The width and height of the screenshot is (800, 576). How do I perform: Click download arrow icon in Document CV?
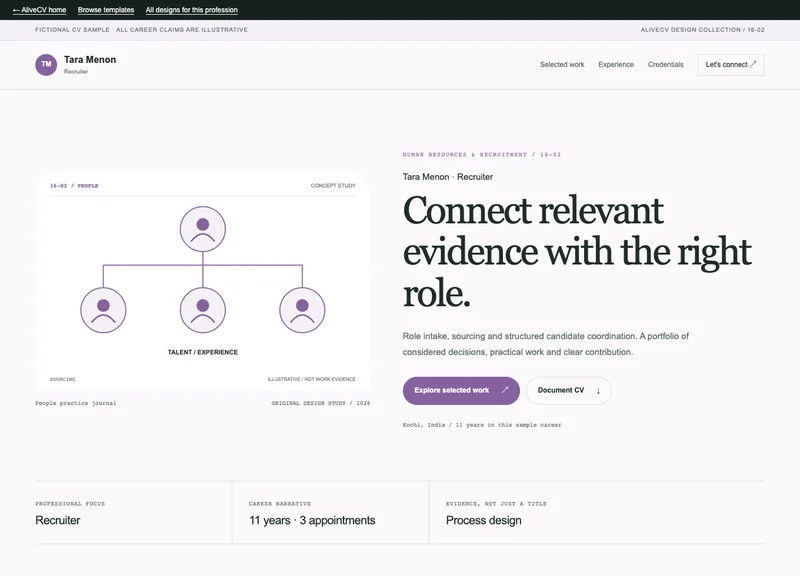598,391
